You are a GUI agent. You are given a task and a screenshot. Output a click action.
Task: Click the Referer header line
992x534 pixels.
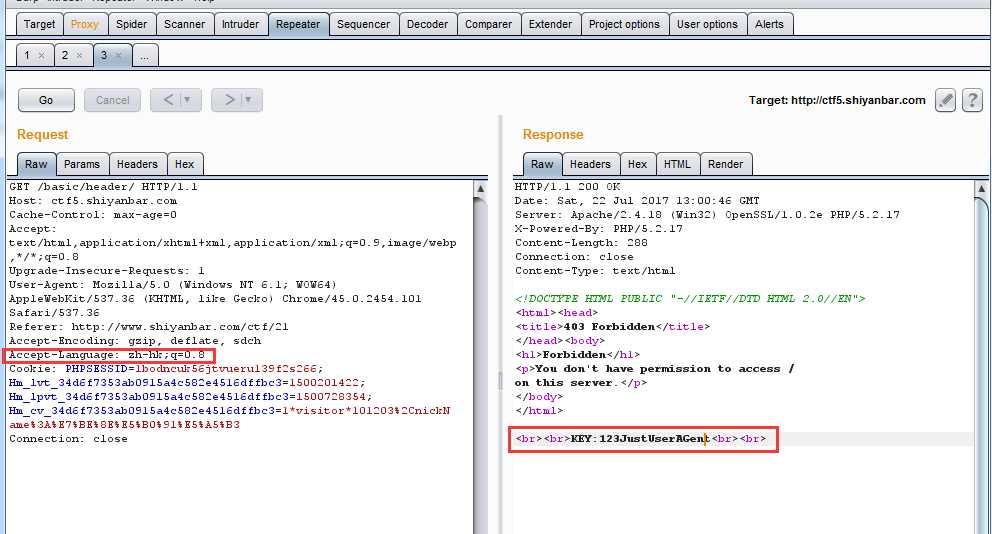point(149,326)
